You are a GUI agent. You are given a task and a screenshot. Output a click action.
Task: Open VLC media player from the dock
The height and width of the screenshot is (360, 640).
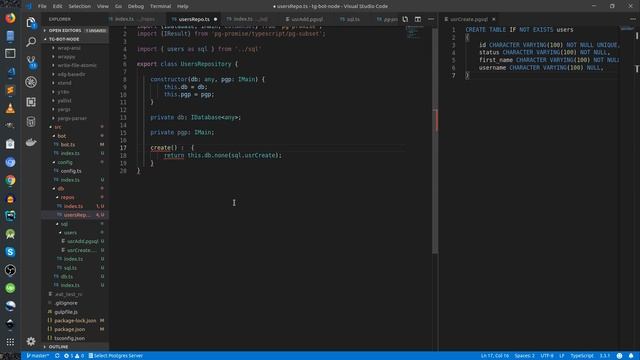point(10,108)
